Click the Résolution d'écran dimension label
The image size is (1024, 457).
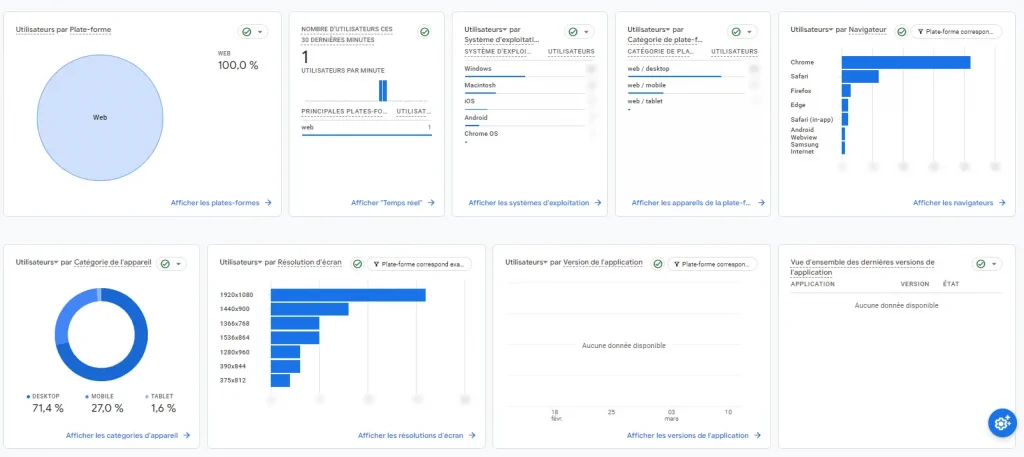coord(310,262)
